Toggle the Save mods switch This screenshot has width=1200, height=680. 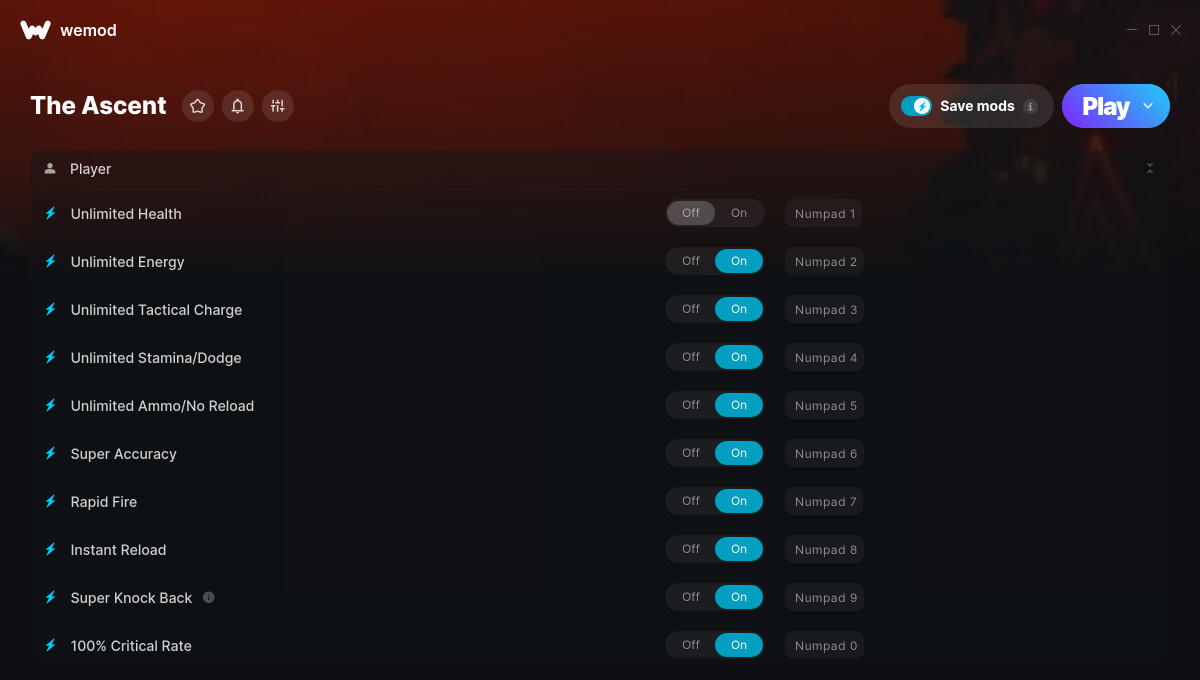pos(916,106)
